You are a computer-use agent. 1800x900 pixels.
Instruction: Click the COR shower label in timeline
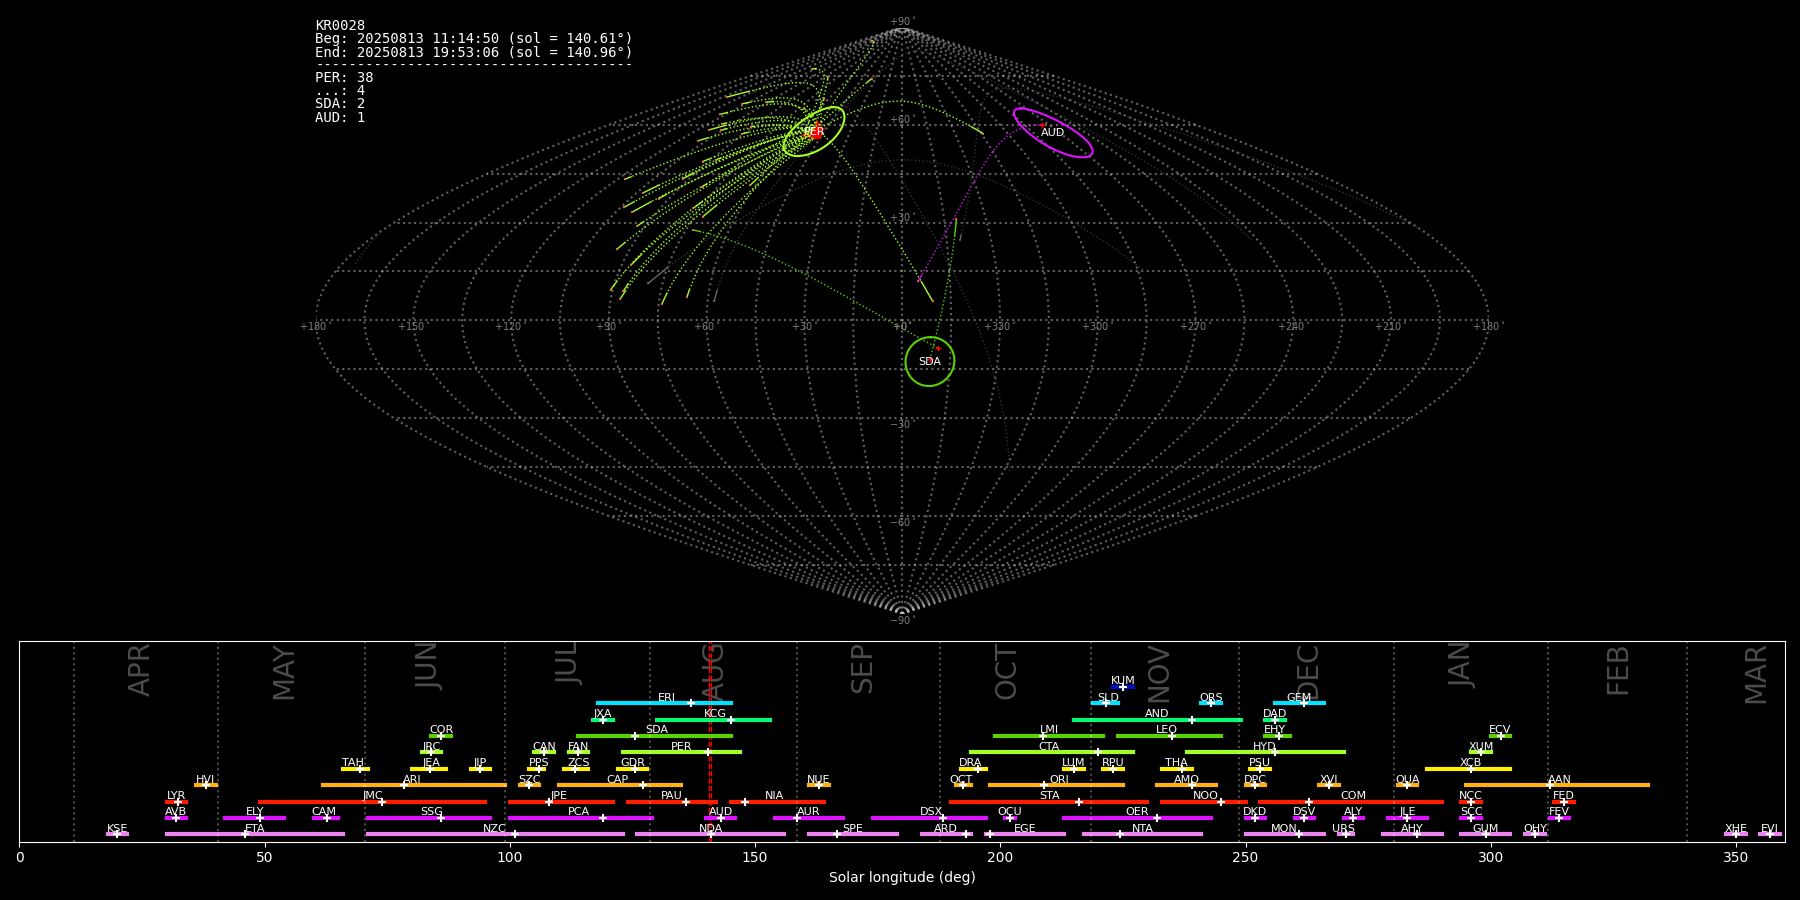coord(441,730)
